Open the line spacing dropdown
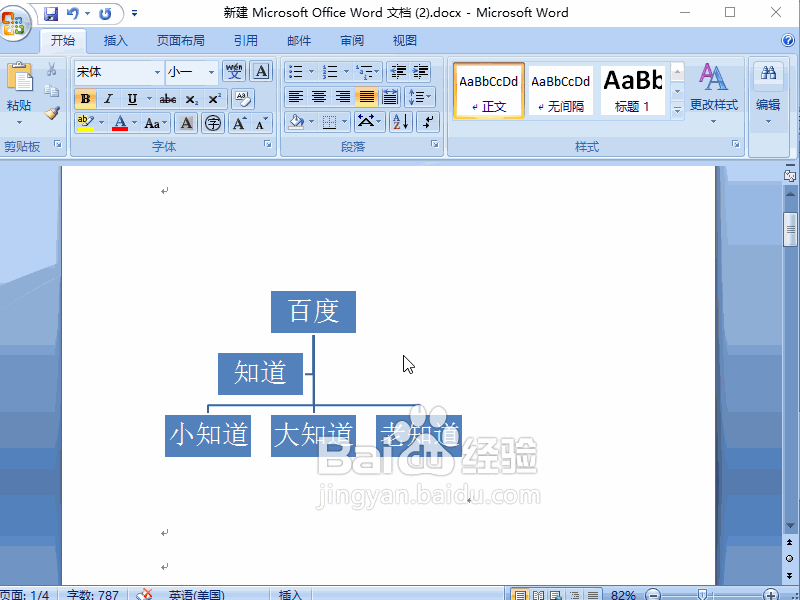Image resolution: width=800 pixels, height=600 pixels. click(420, 97)
